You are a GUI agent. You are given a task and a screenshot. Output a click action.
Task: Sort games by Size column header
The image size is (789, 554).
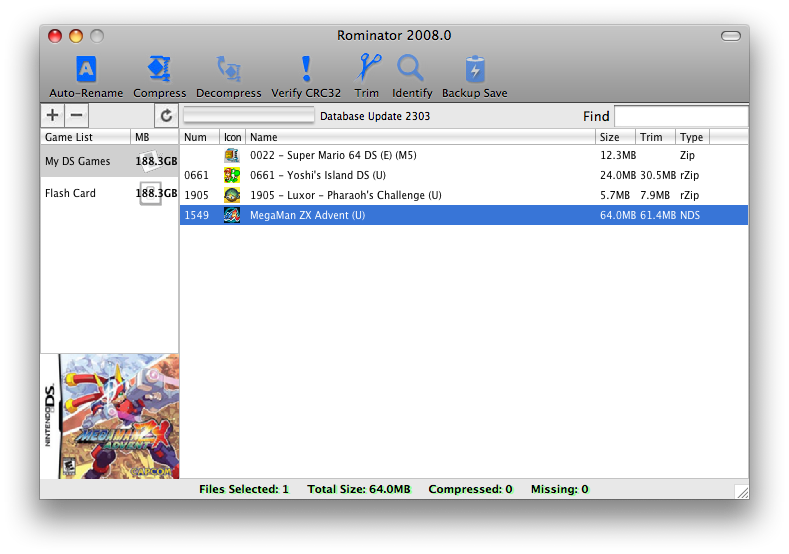[615, 137]
